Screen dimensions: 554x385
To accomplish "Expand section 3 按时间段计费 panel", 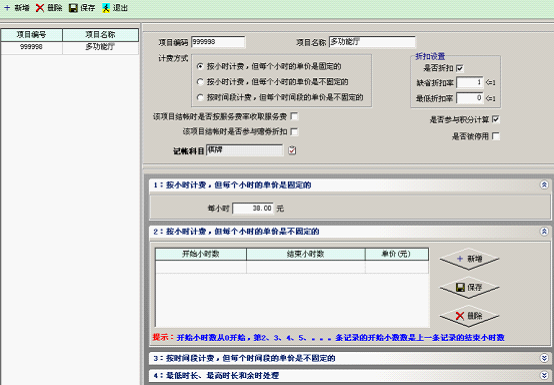I will click(x=544, y=358).
